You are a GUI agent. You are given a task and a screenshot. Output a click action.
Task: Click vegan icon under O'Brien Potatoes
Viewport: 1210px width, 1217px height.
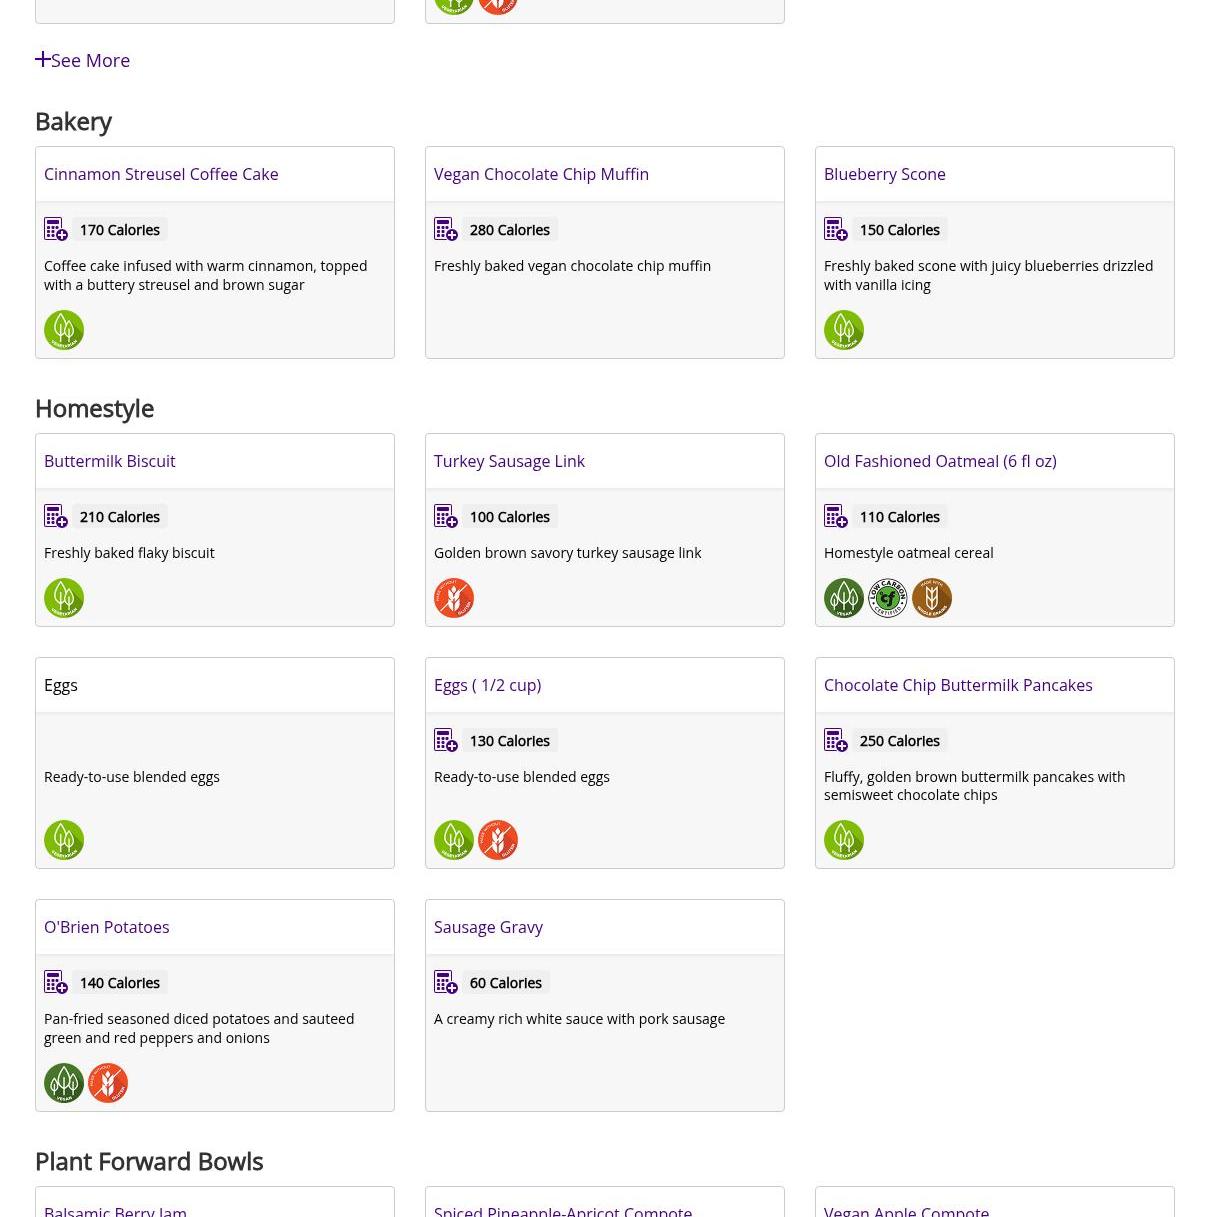point(64,1083)
